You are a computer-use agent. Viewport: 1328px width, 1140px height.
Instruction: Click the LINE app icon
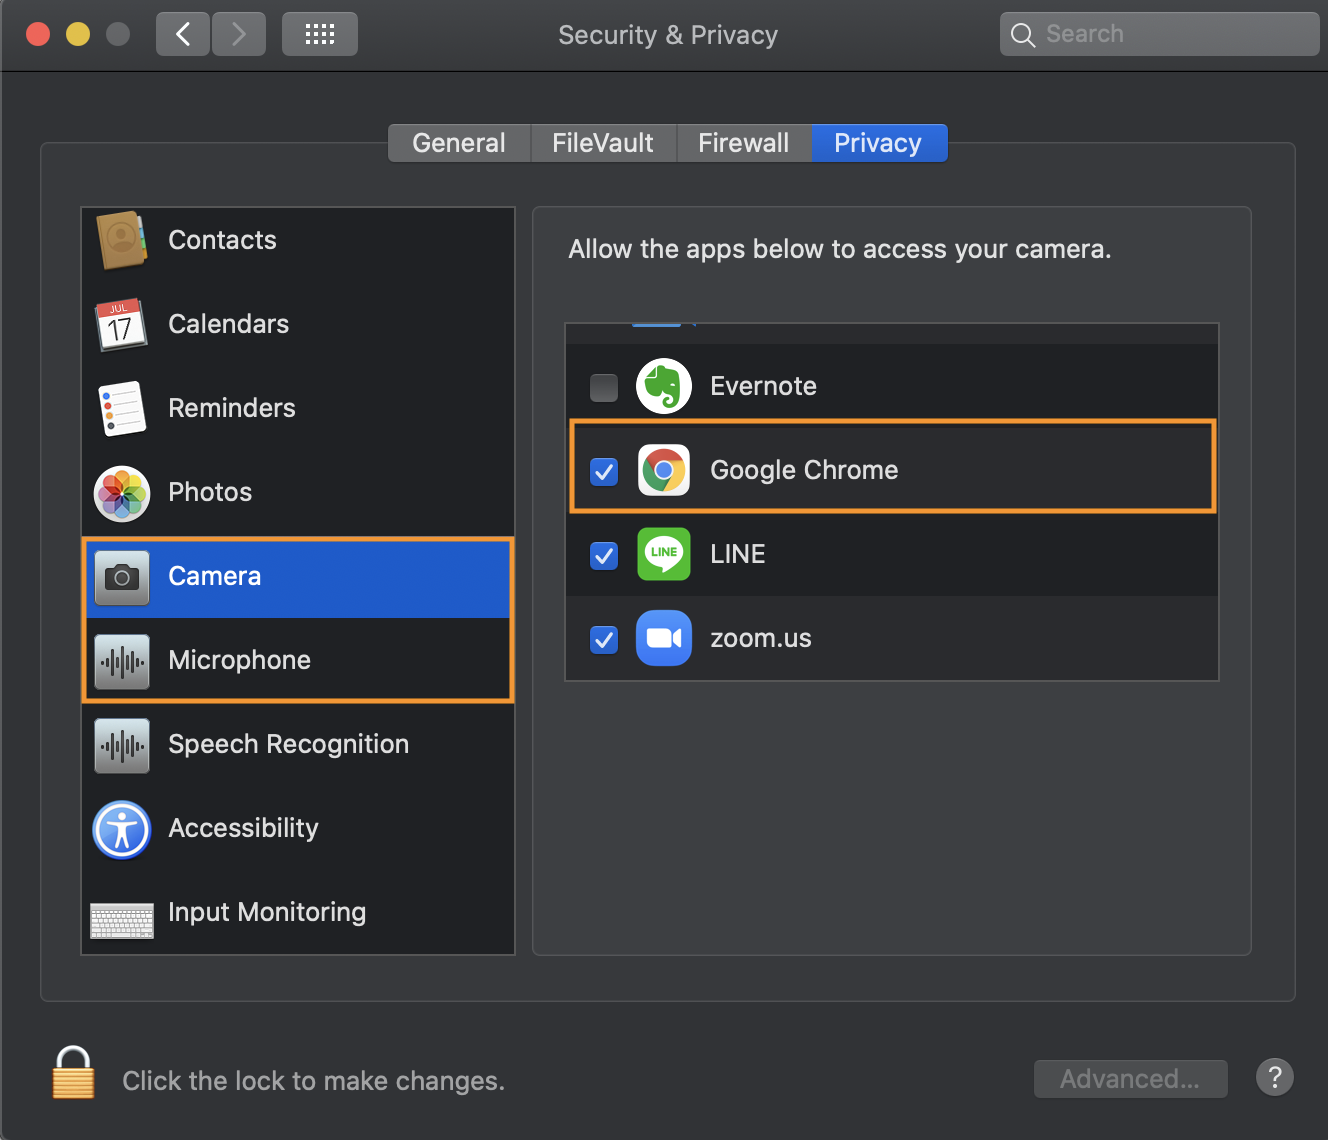pyautogui.click(x=664, y=554)
